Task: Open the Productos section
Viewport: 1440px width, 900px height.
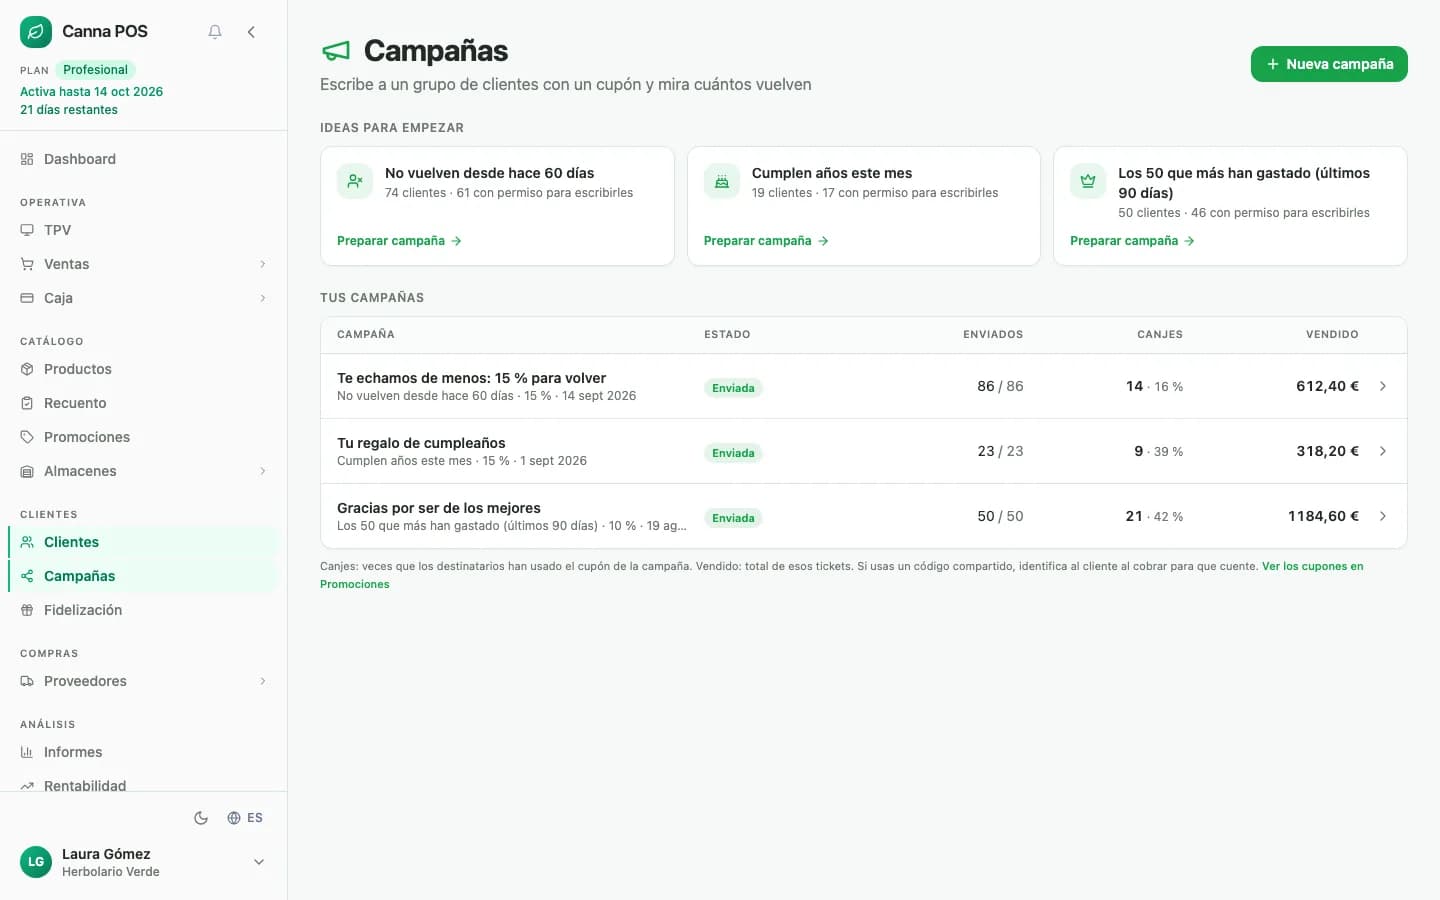Action: pos(143,369)
